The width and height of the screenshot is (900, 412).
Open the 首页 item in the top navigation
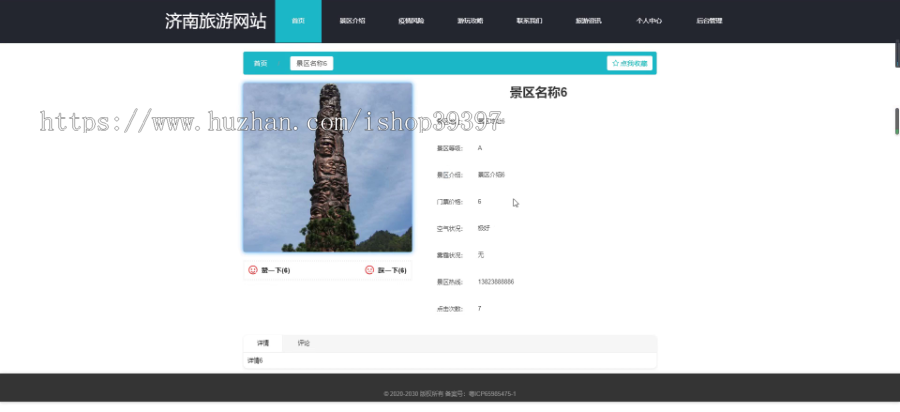(298, 21)
